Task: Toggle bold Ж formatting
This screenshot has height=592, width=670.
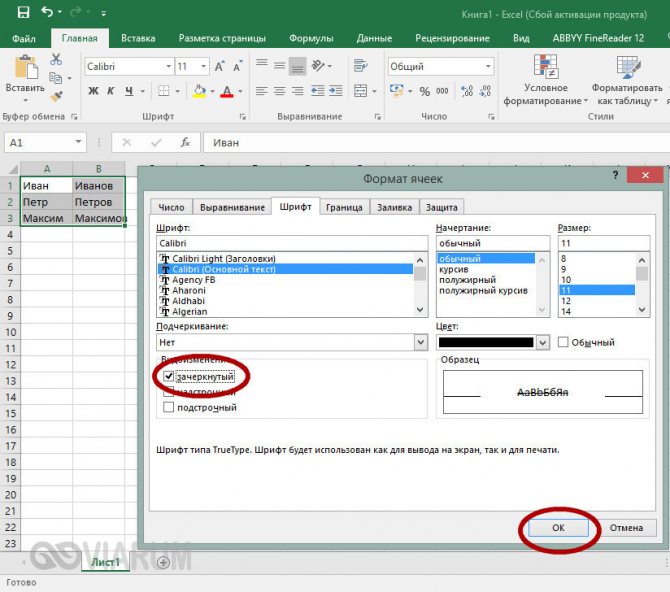Action: click(93, 91)
